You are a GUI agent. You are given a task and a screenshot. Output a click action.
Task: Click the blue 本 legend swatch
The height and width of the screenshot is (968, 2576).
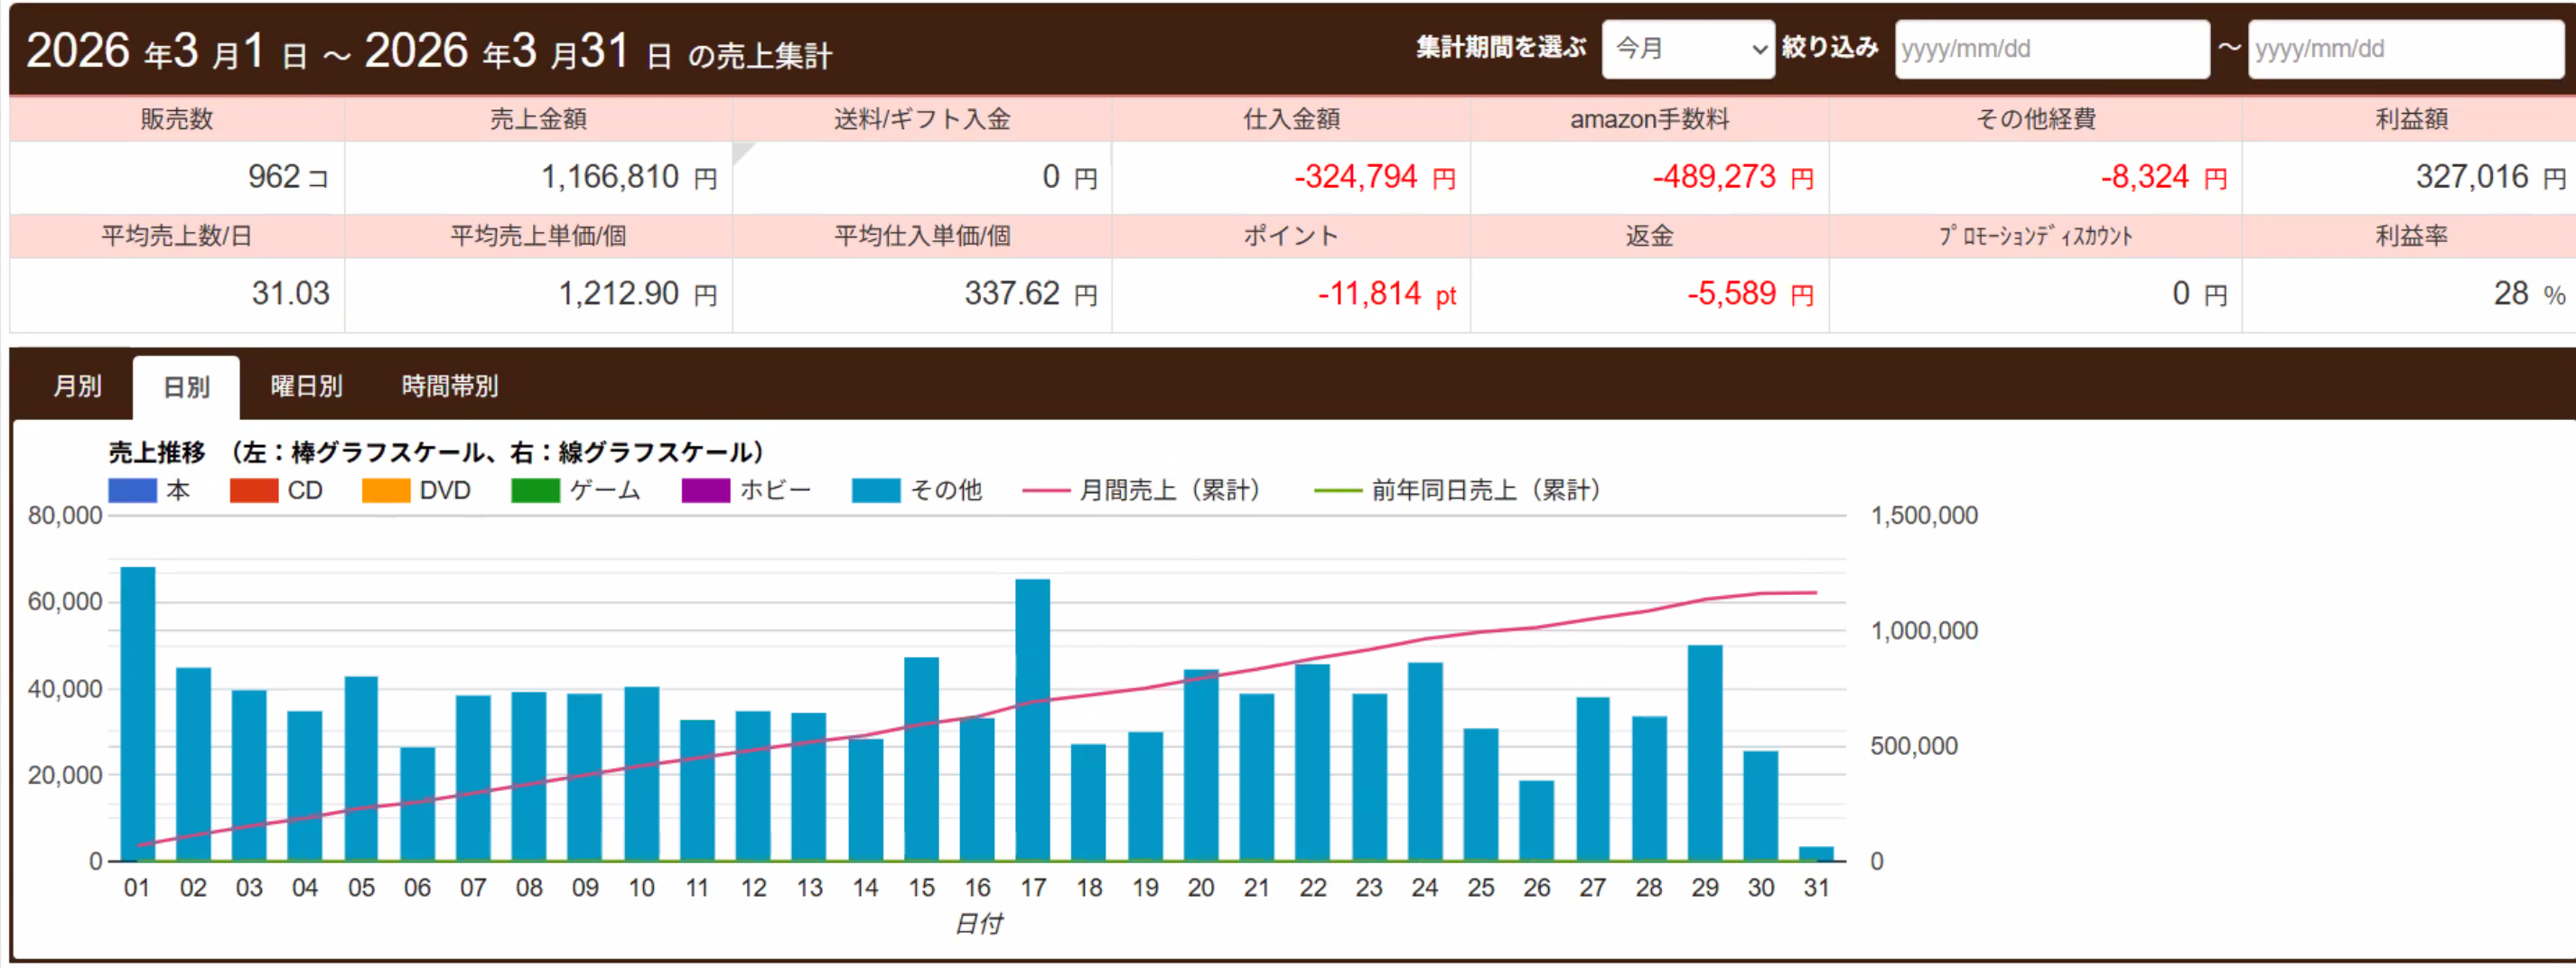(x=132, y=490)
